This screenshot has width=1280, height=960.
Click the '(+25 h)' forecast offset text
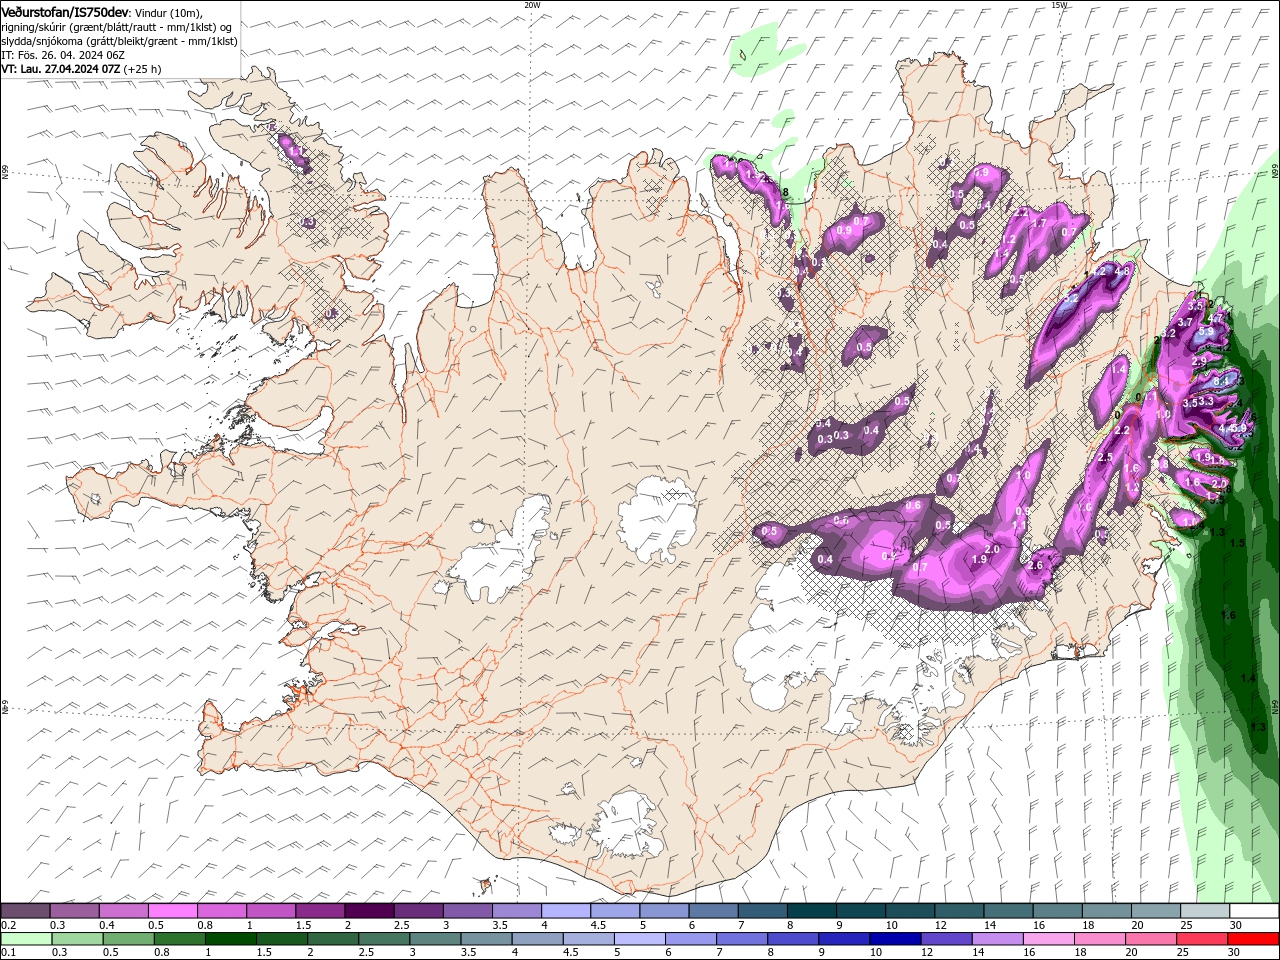click(143, 69)
